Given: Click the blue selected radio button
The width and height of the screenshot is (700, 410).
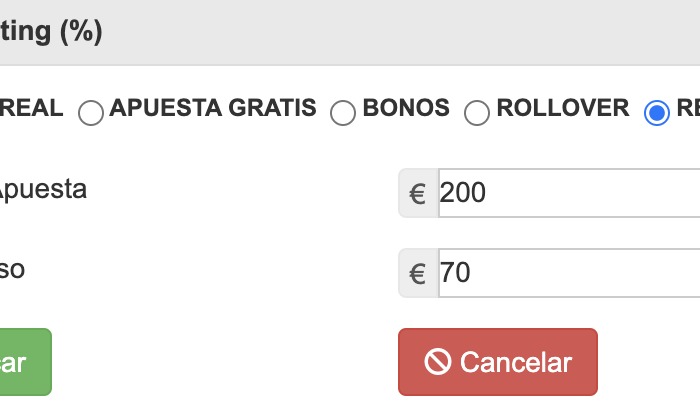Looking at the screenshot, I should pos(657,113).
